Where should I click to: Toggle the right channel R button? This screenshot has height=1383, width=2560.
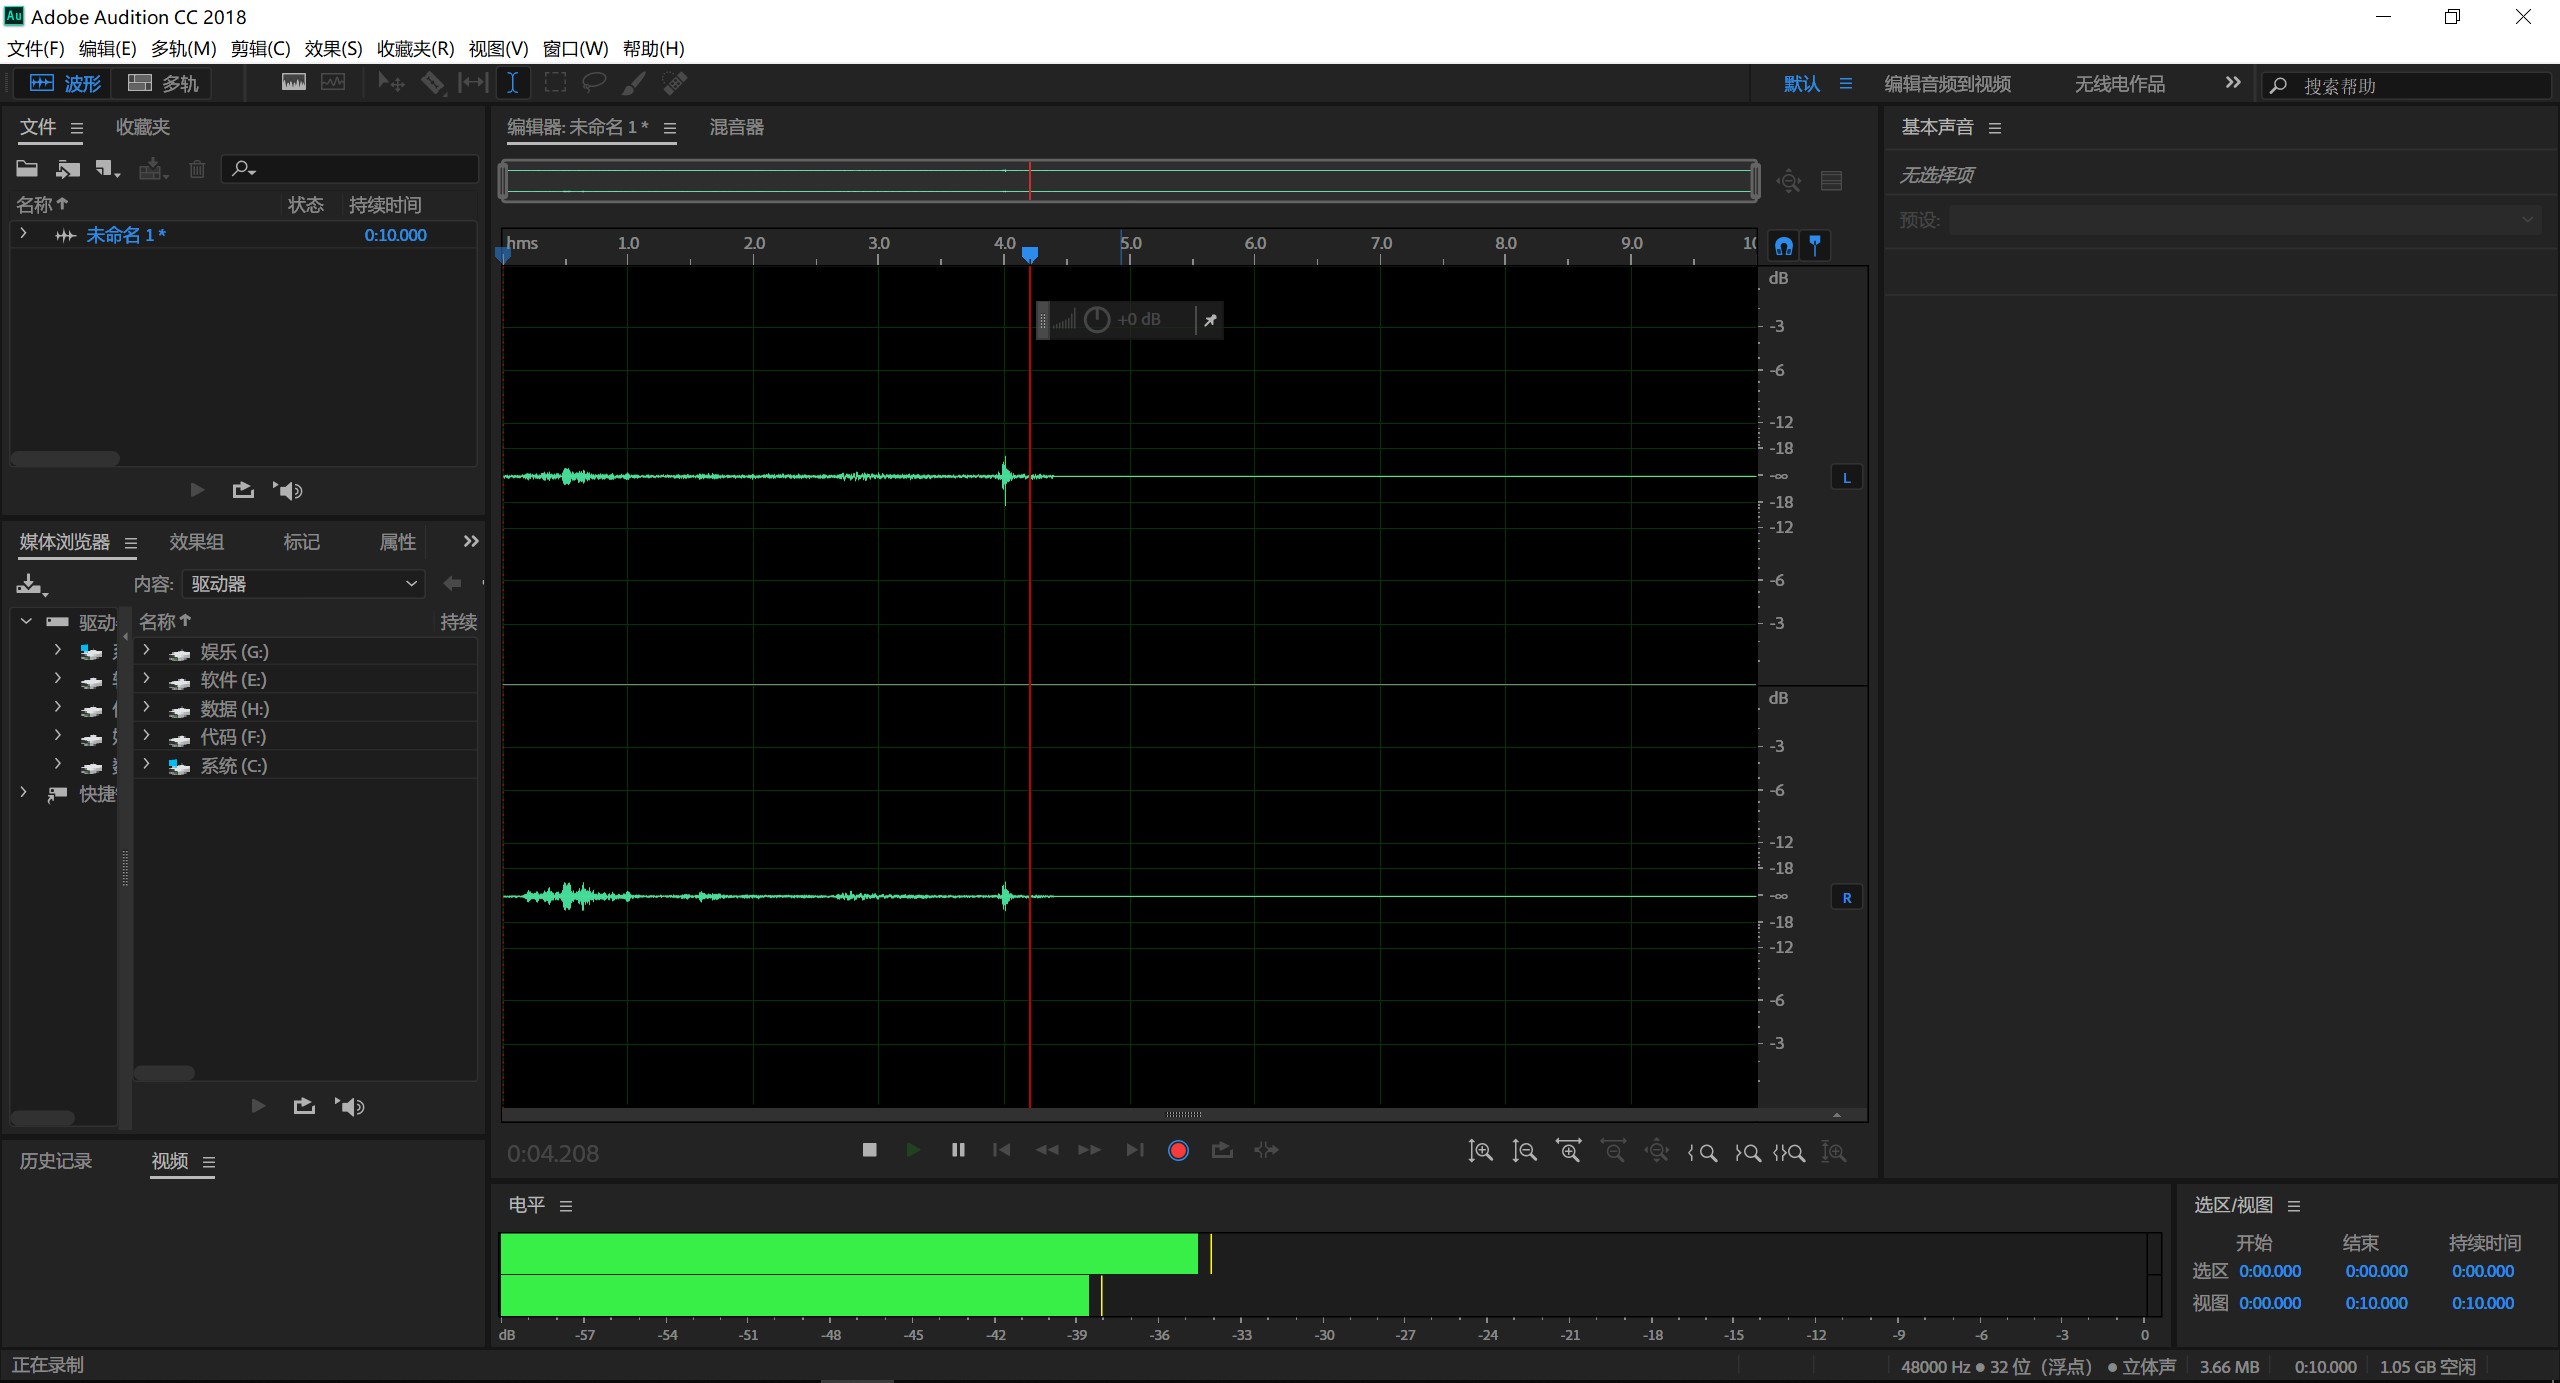coord(1846,898)
